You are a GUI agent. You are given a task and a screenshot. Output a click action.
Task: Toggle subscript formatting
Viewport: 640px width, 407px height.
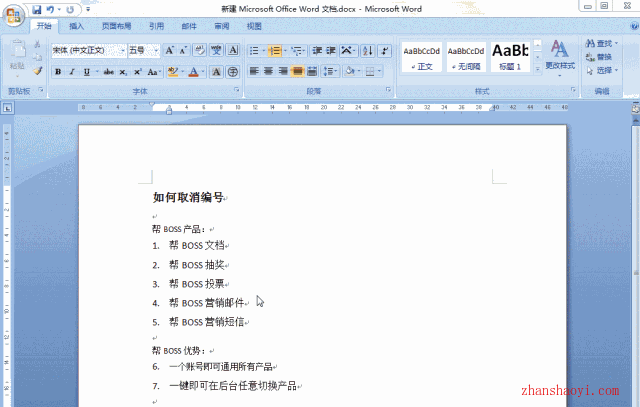(123, 72)
